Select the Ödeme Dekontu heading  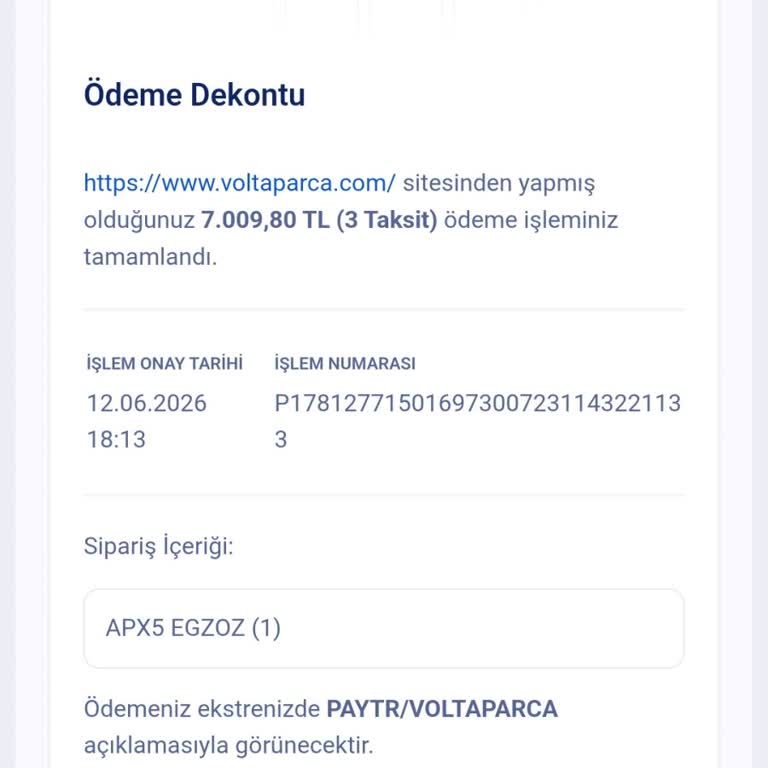[x=194, y=94]
